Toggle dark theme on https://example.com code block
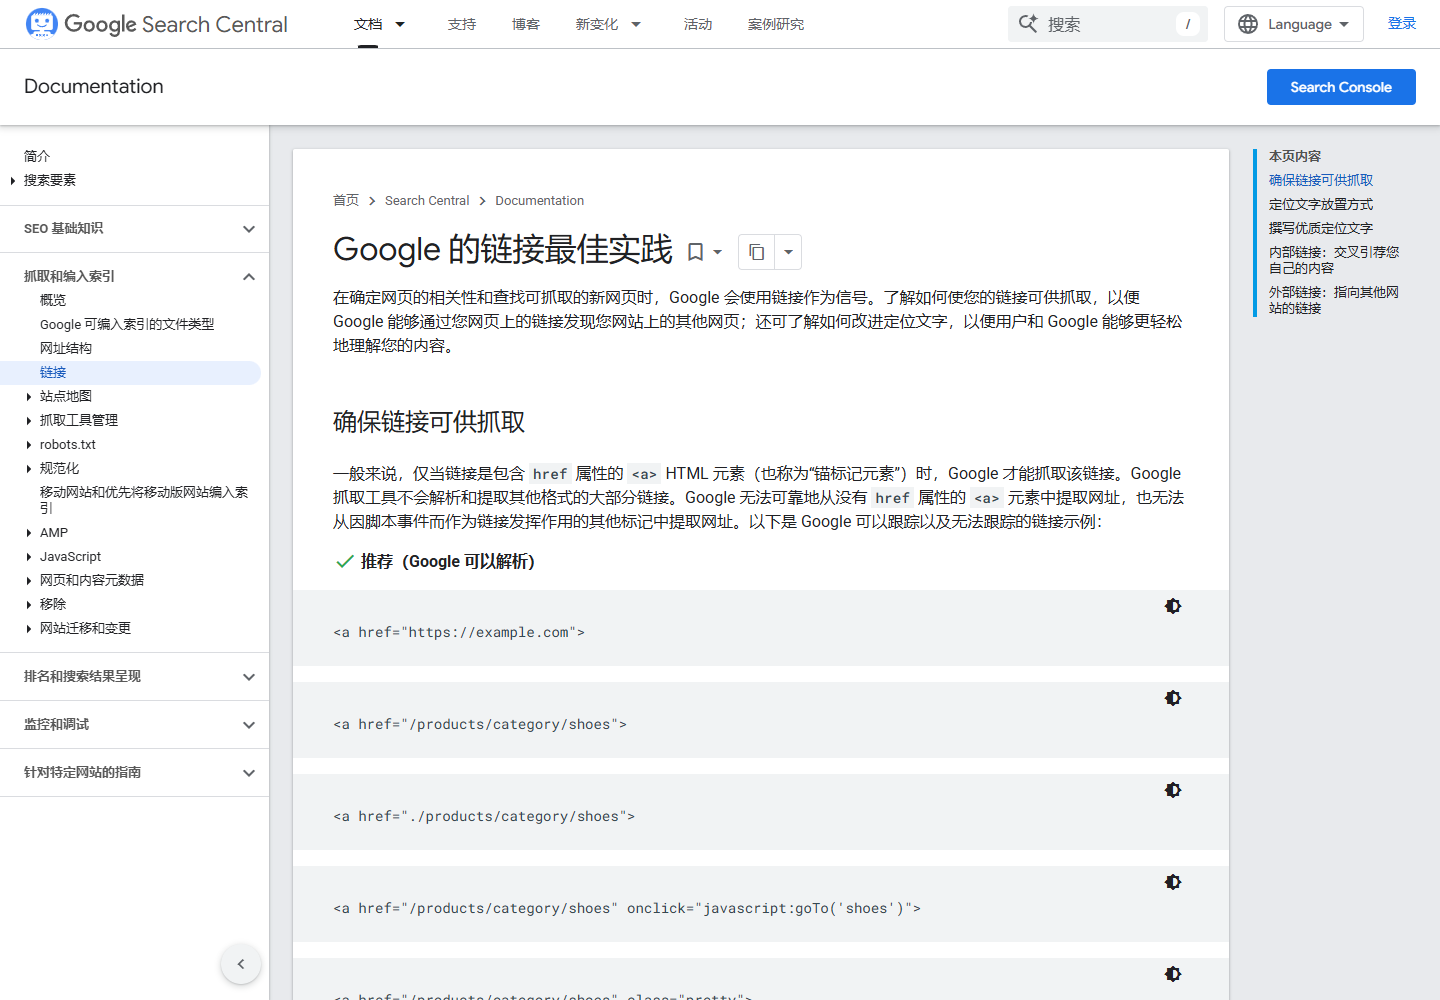 tap(1173, 606)
